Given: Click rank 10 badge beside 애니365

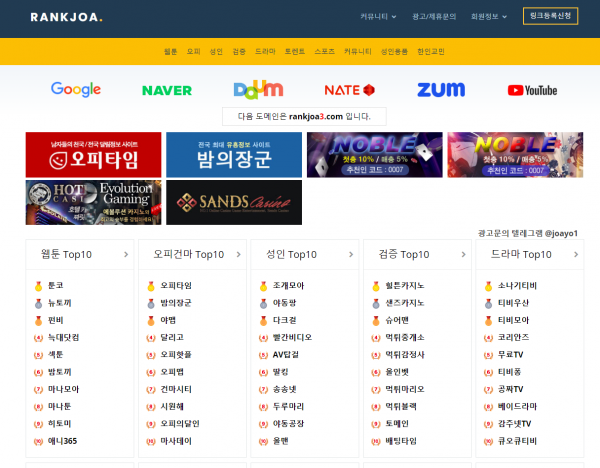Looking at the screenshot, I should pyautogui.click(x=38, y=442).
